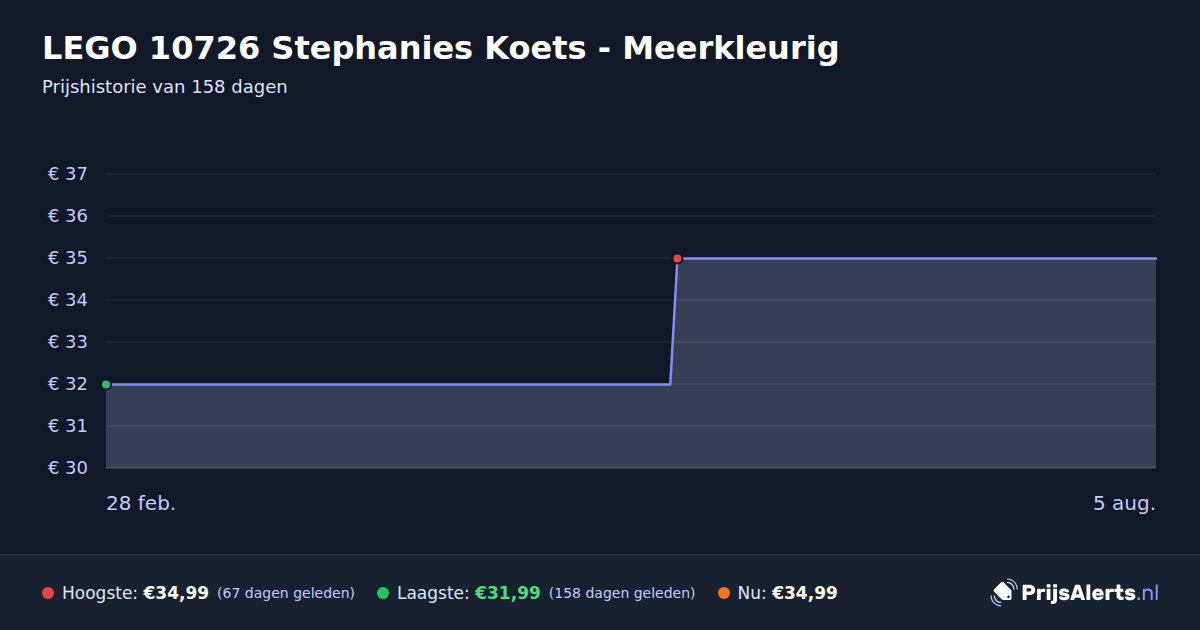The image size is (1200, 630).
Task: Click the green lowest-price point on the chart
Action: (106, 384)
